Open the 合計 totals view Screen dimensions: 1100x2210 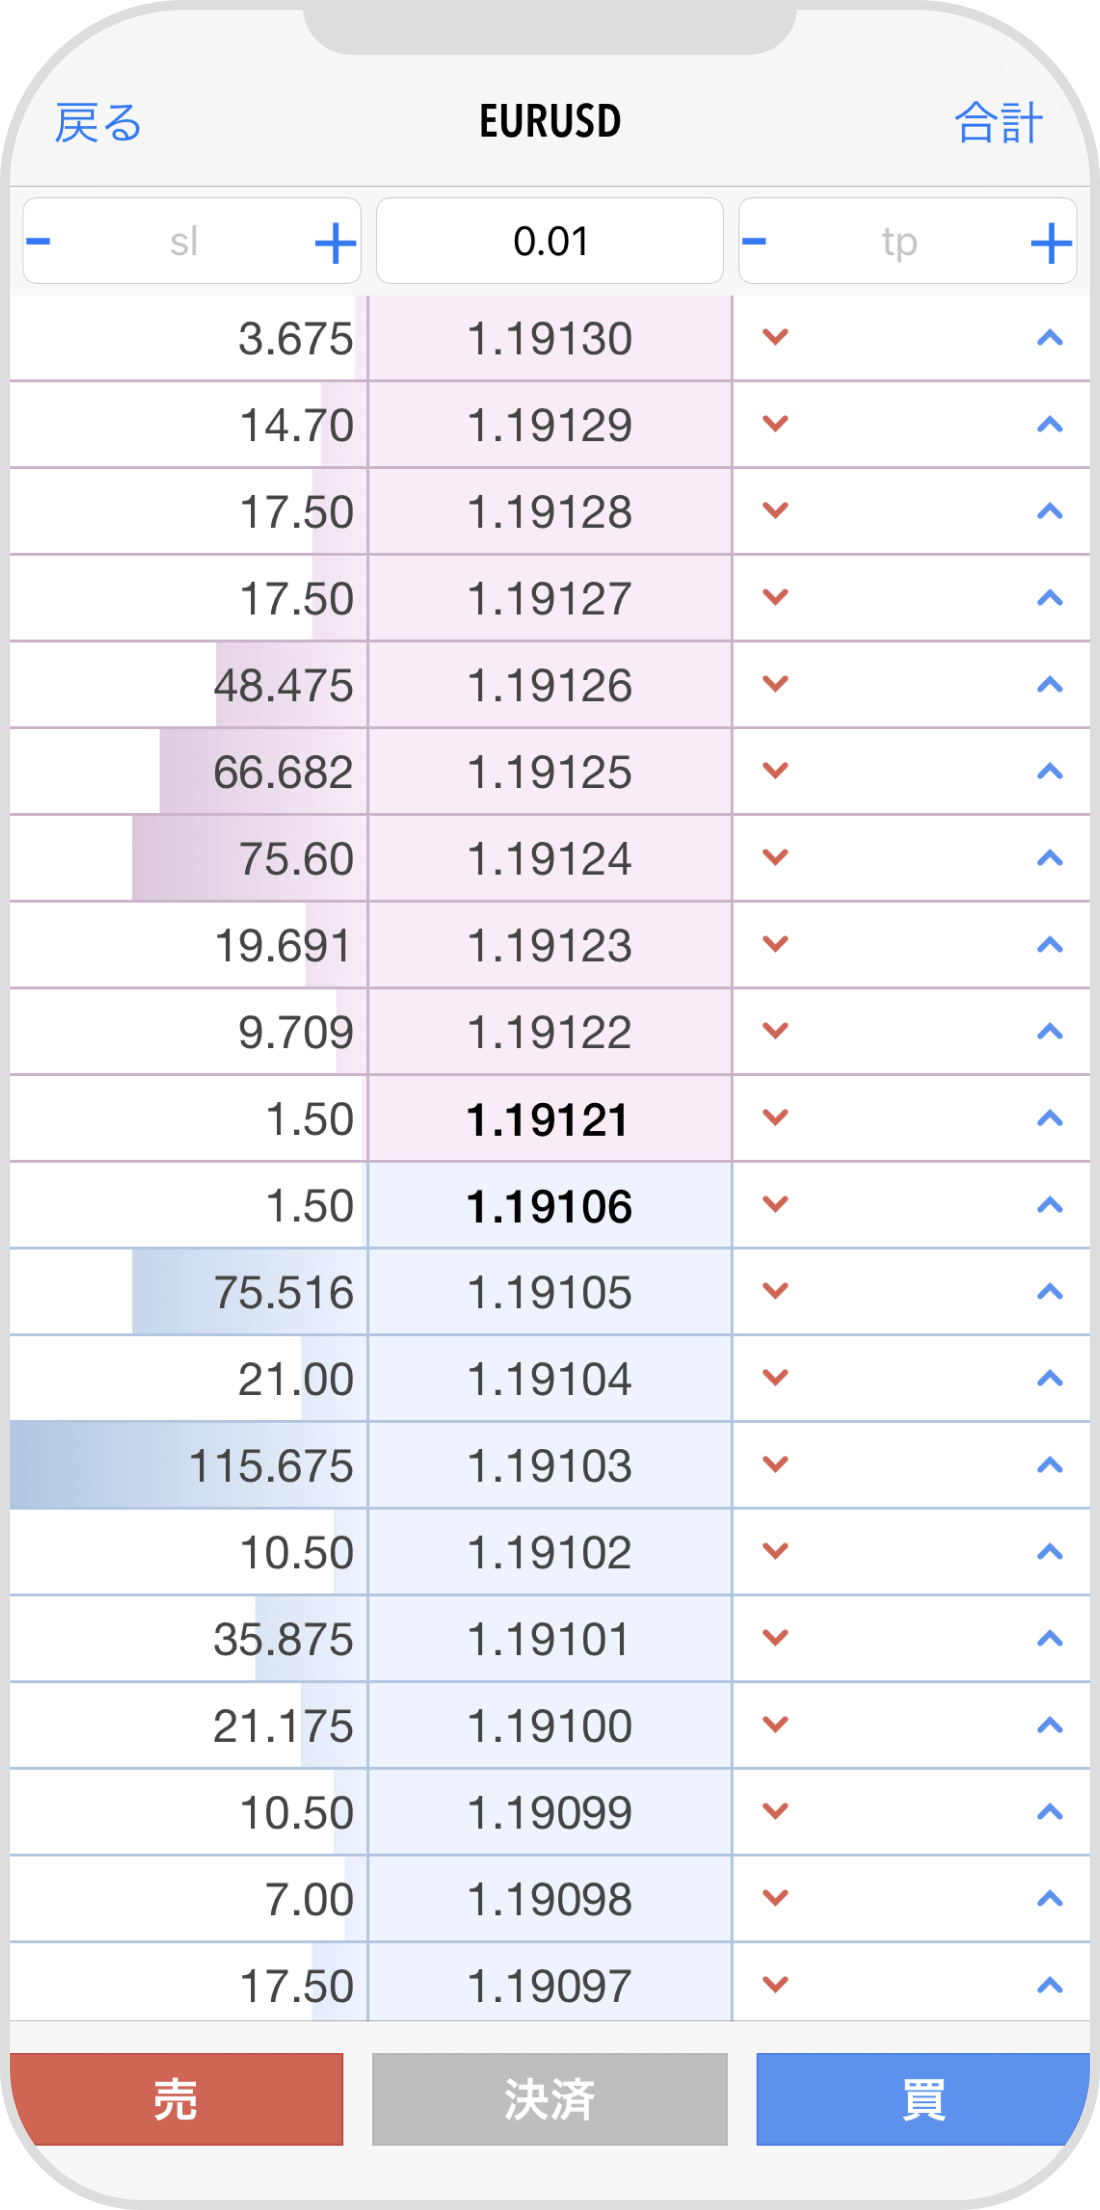tap(998, 123)
